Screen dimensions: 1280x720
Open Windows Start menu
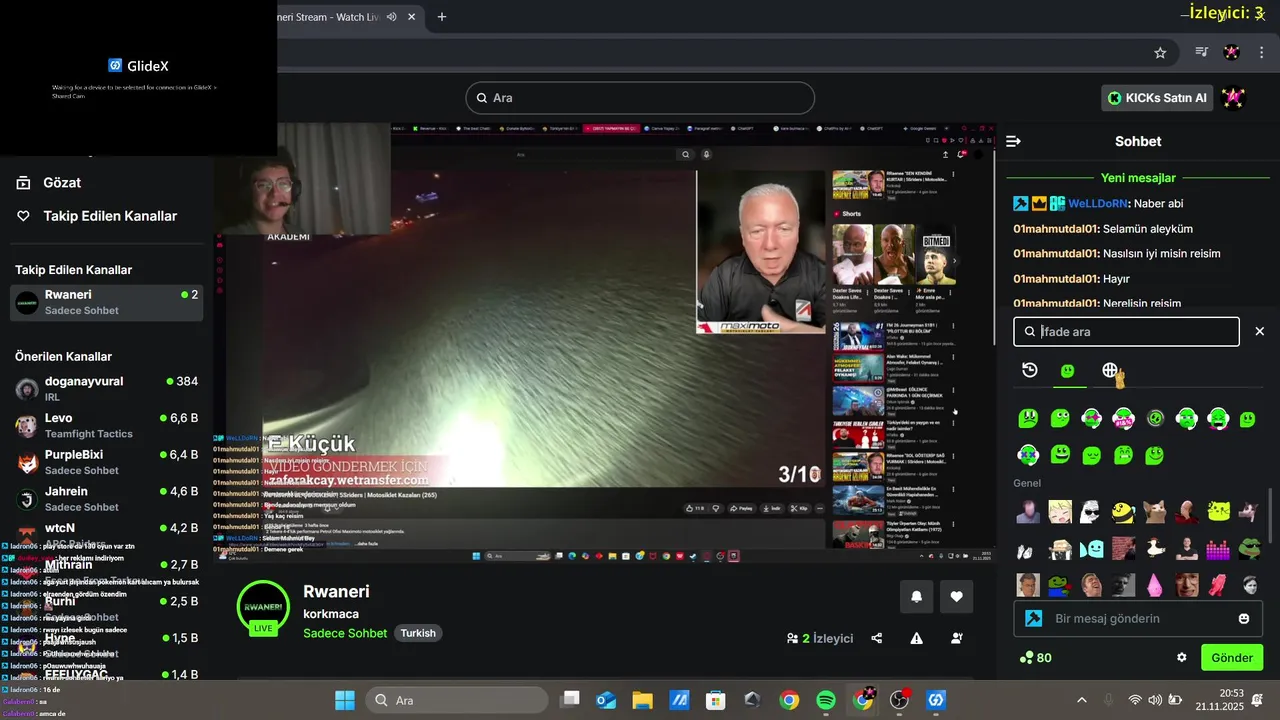tap(345, 700)
